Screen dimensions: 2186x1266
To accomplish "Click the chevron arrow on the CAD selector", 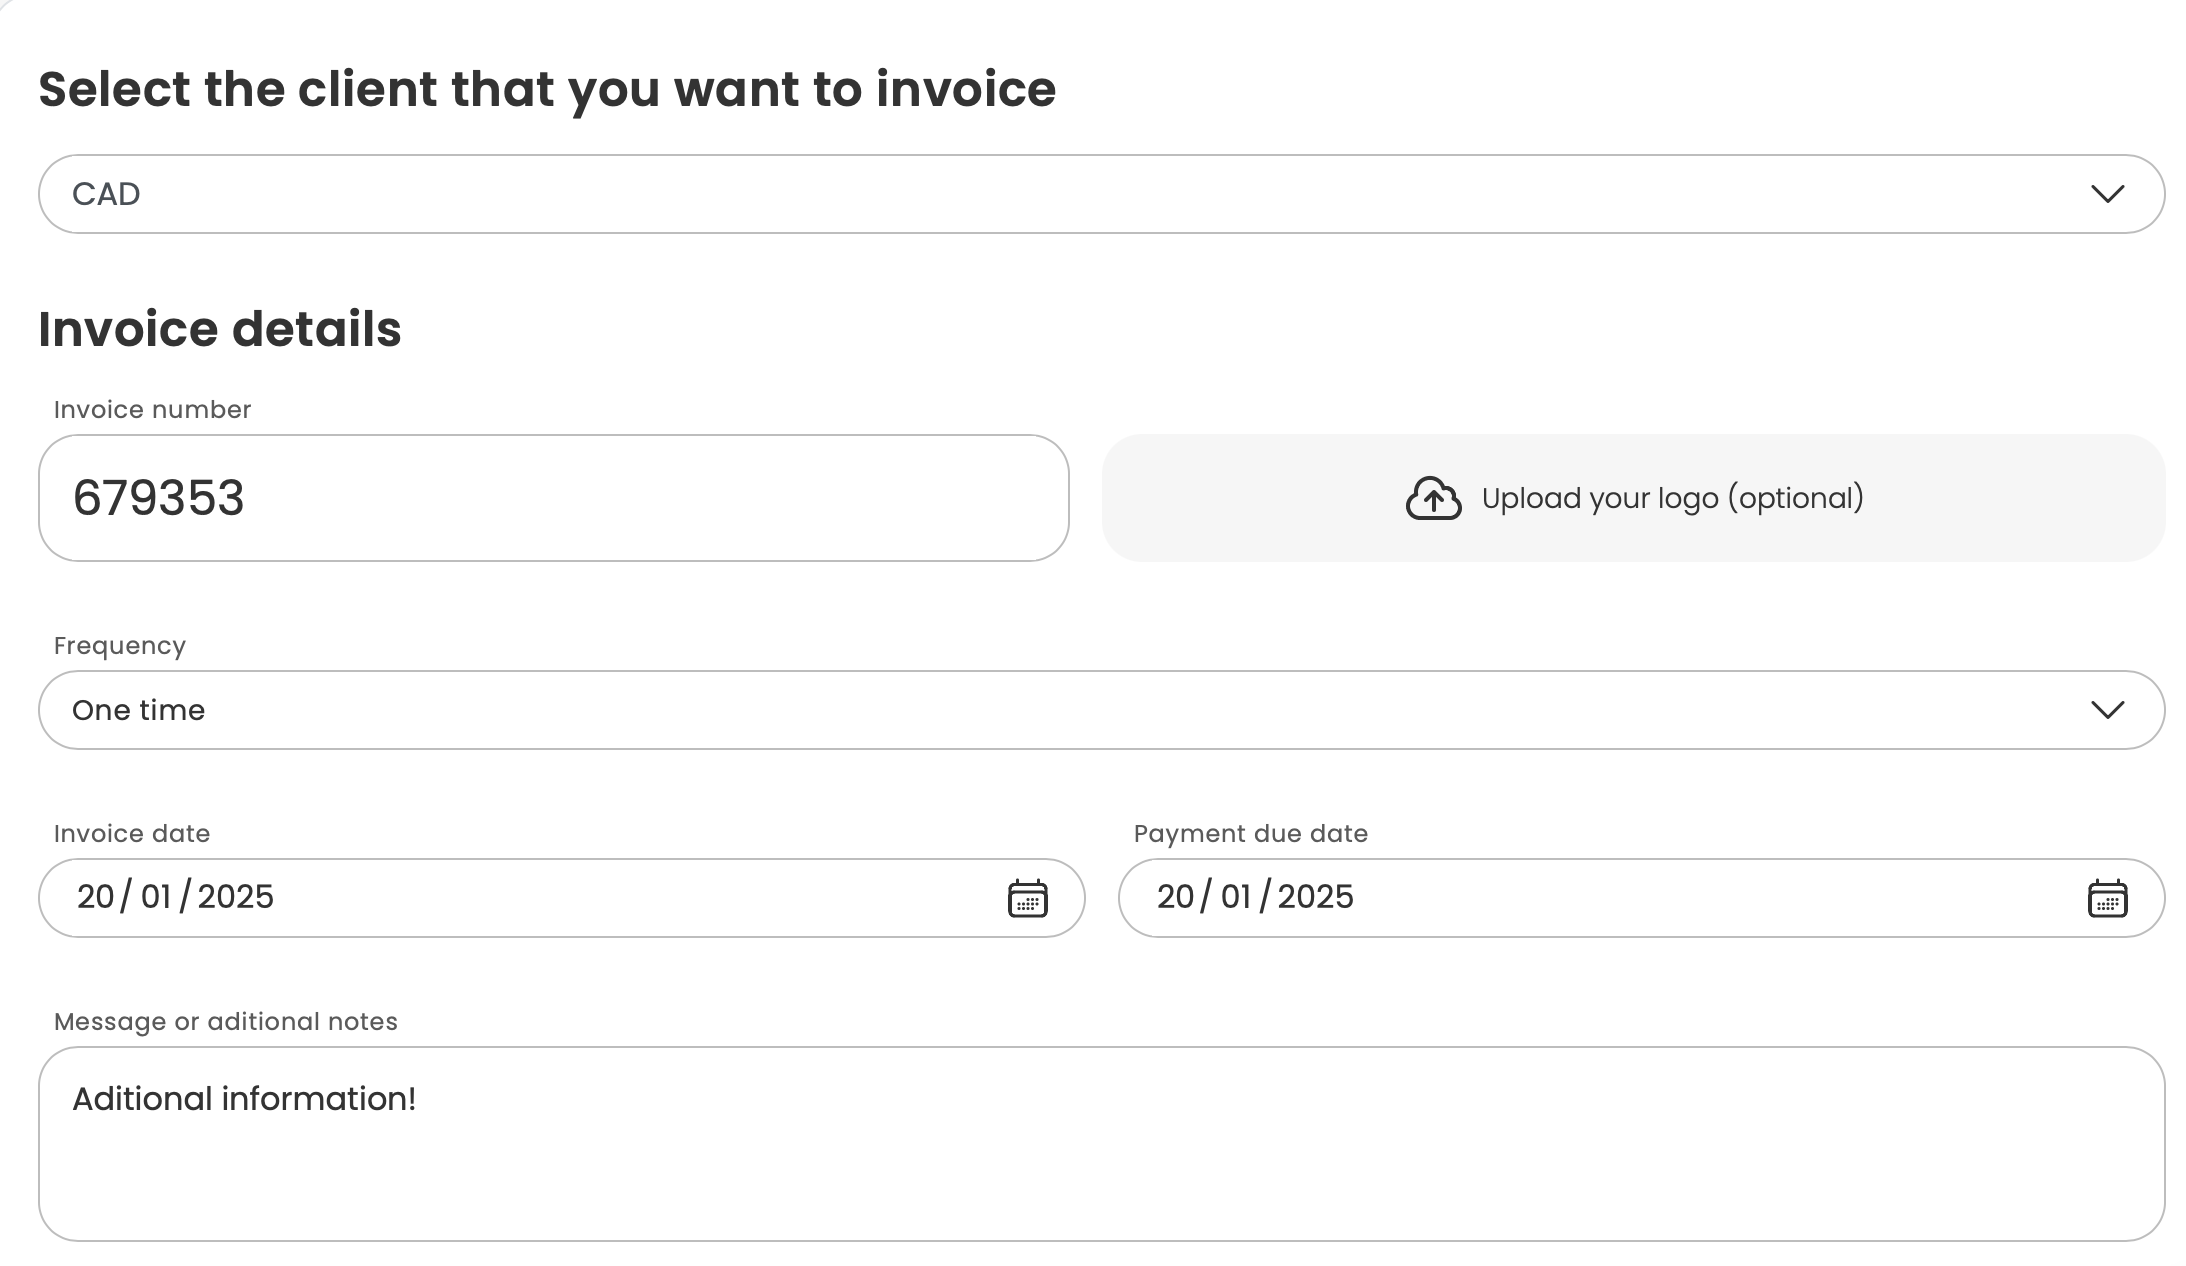I will pyautogui.click(x=2107, y=194).
